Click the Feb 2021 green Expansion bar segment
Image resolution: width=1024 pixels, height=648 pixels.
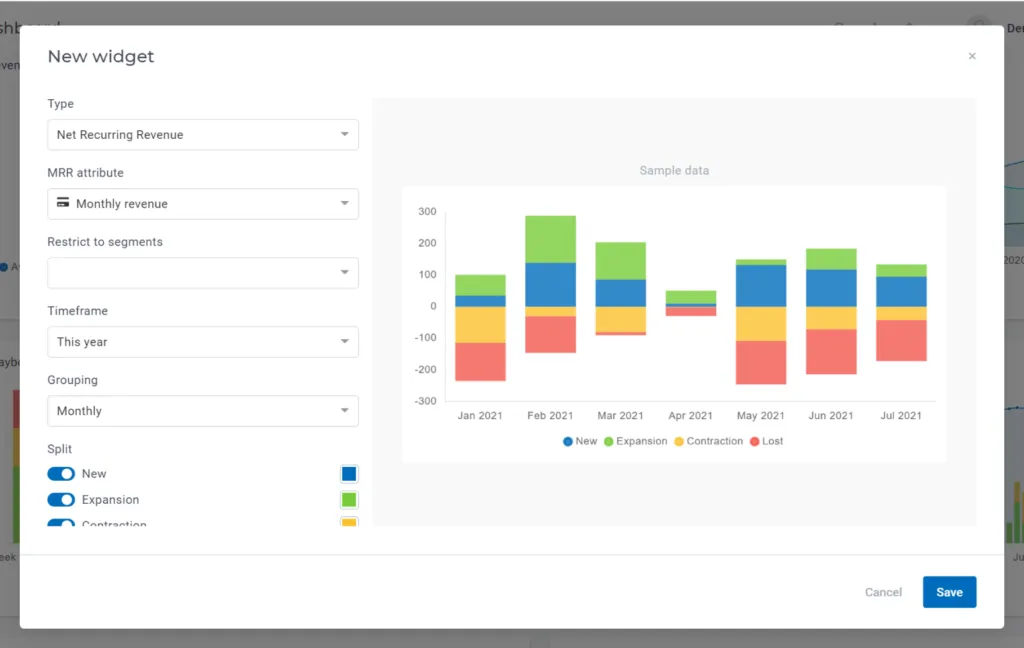pyautogui.click(x=551, y=239)
